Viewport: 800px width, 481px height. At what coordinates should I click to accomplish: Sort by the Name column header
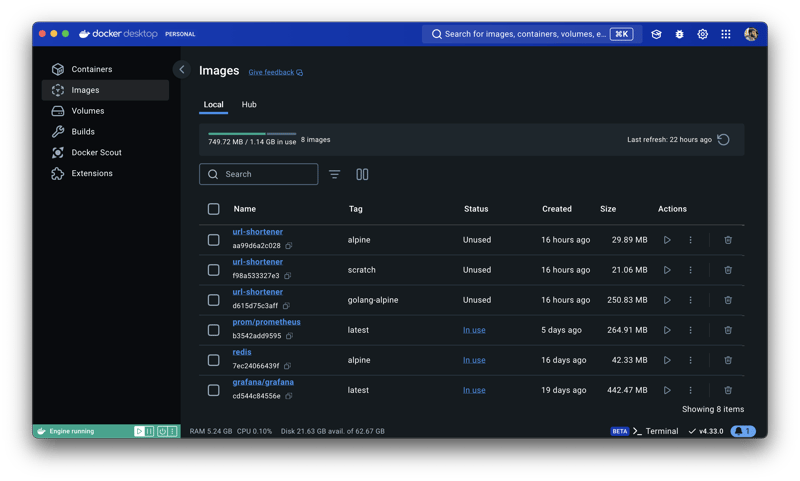click(245, 209)
